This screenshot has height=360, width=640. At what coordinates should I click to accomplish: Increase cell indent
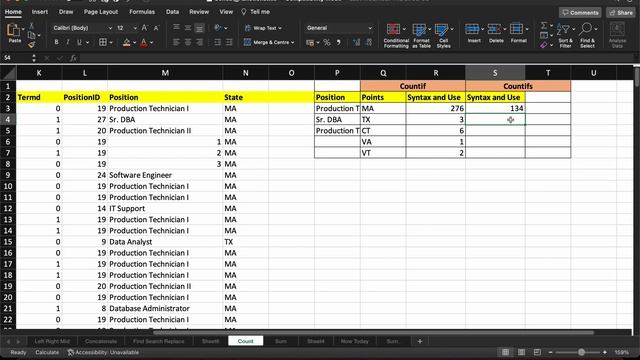(x=229, y=42)
